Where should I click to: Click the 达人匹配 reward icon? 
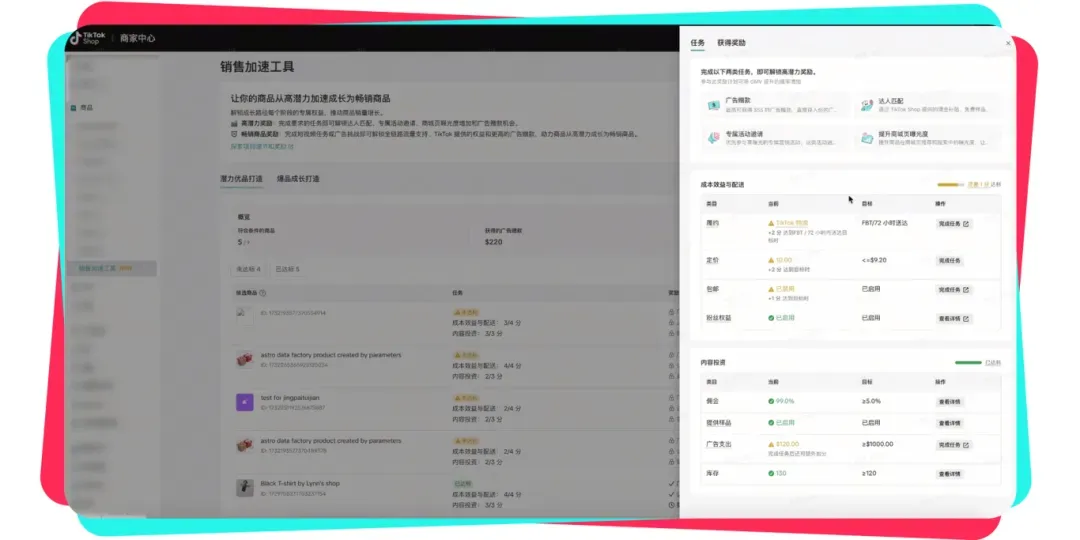coord(866,105)
